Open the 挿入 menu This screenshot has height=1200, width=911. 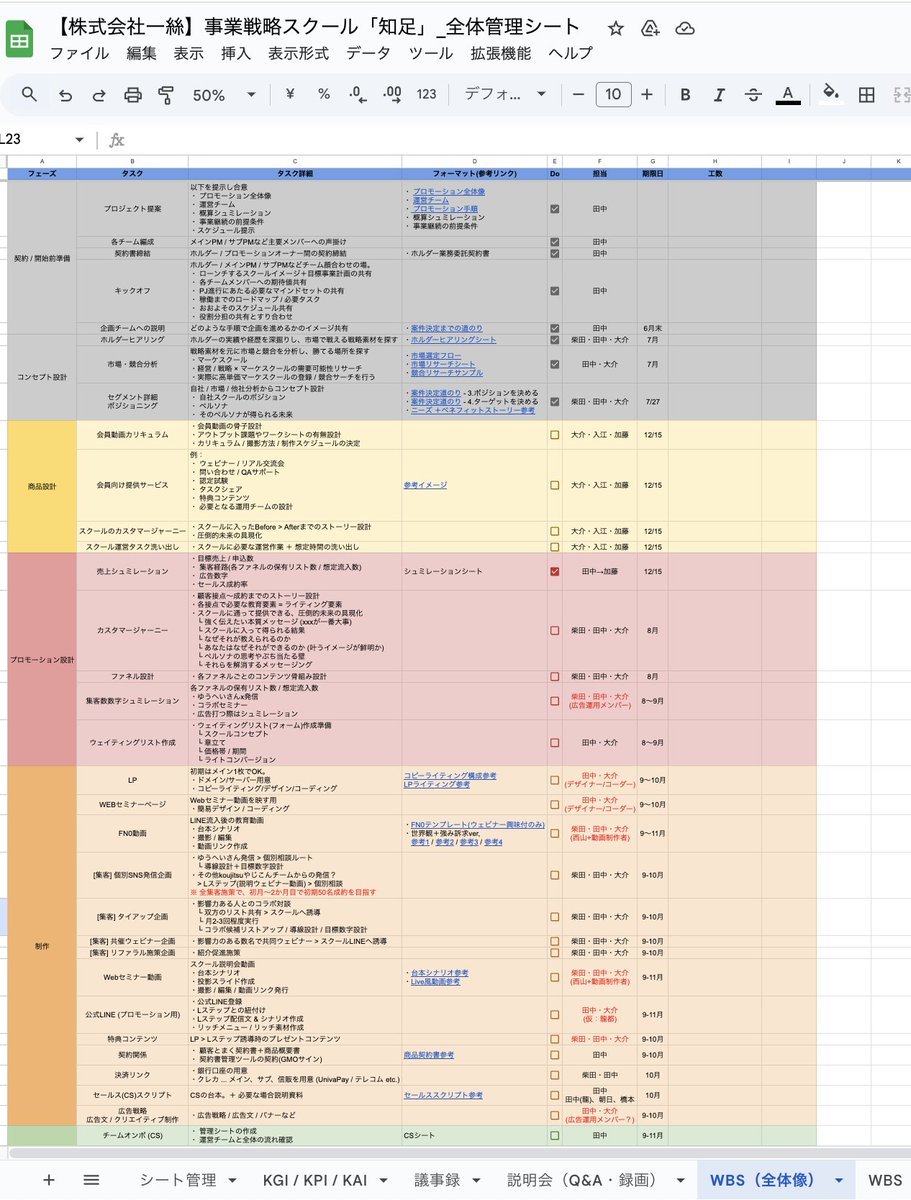point(235,54)
